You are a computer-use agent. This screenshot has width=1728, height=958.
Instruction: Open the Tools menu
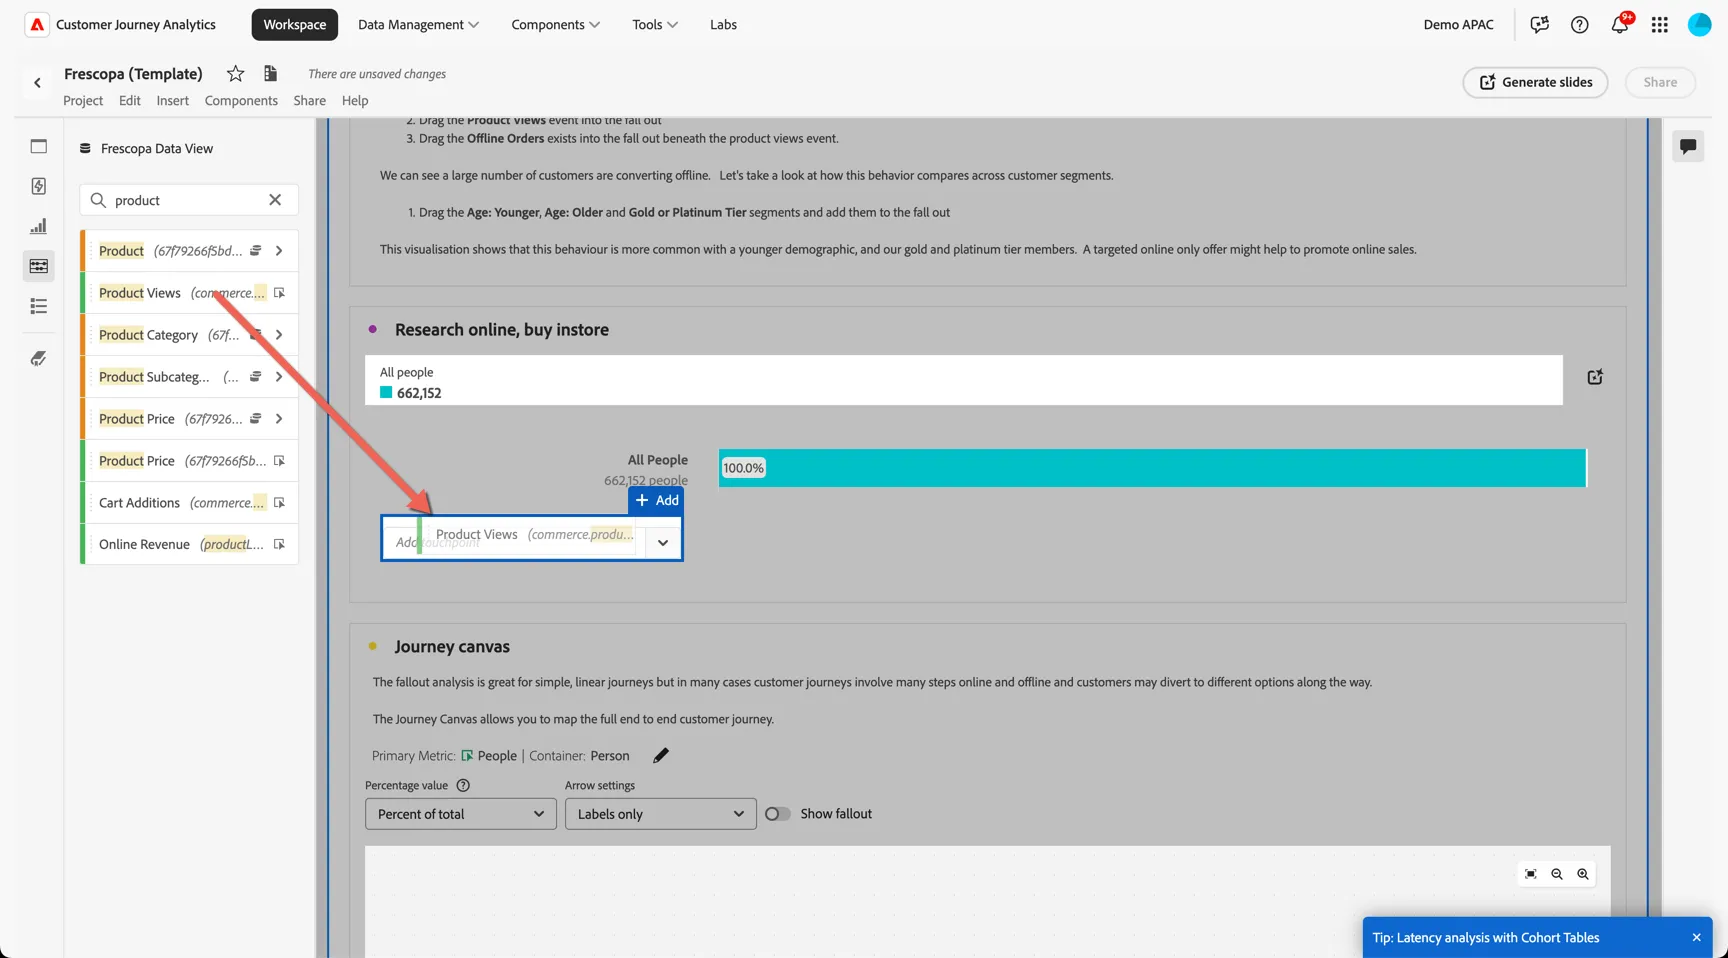(655, 25)
